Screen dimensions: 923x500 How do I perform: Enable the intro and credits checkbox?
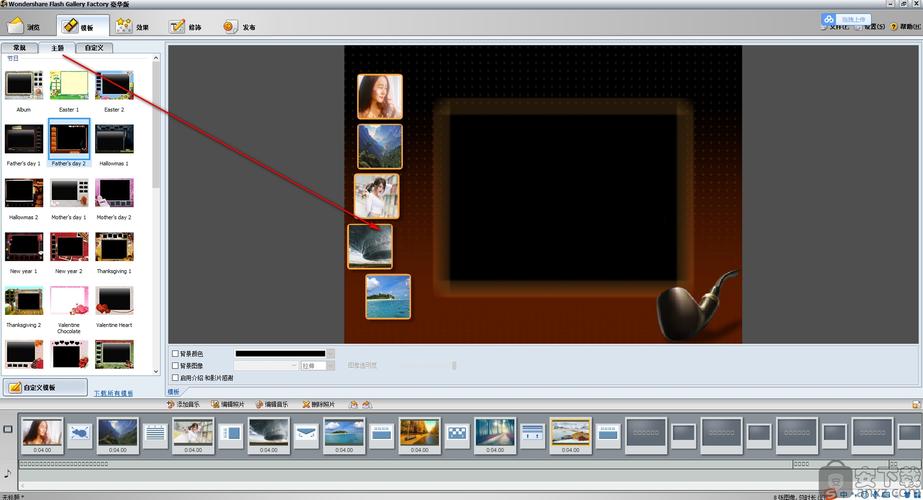175,378
